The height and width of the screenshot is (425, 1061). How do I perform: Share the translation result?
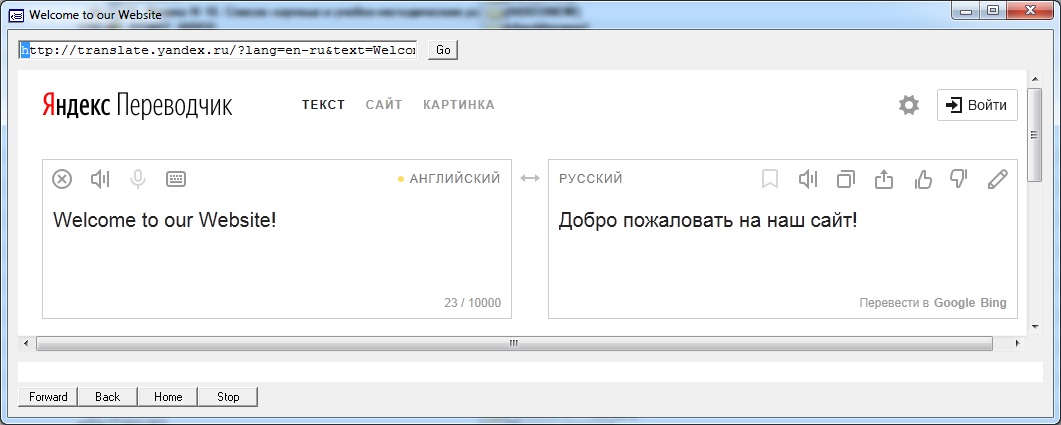(884, 179)
